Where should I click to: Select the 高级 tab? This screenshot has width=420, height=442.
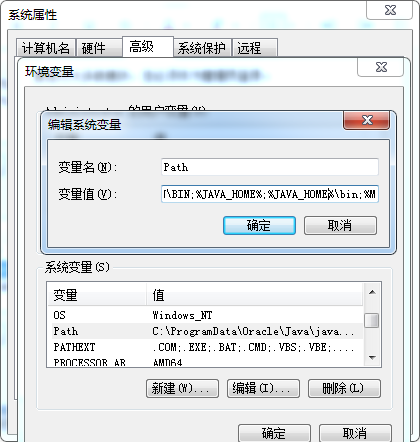[x=148, y=47]
